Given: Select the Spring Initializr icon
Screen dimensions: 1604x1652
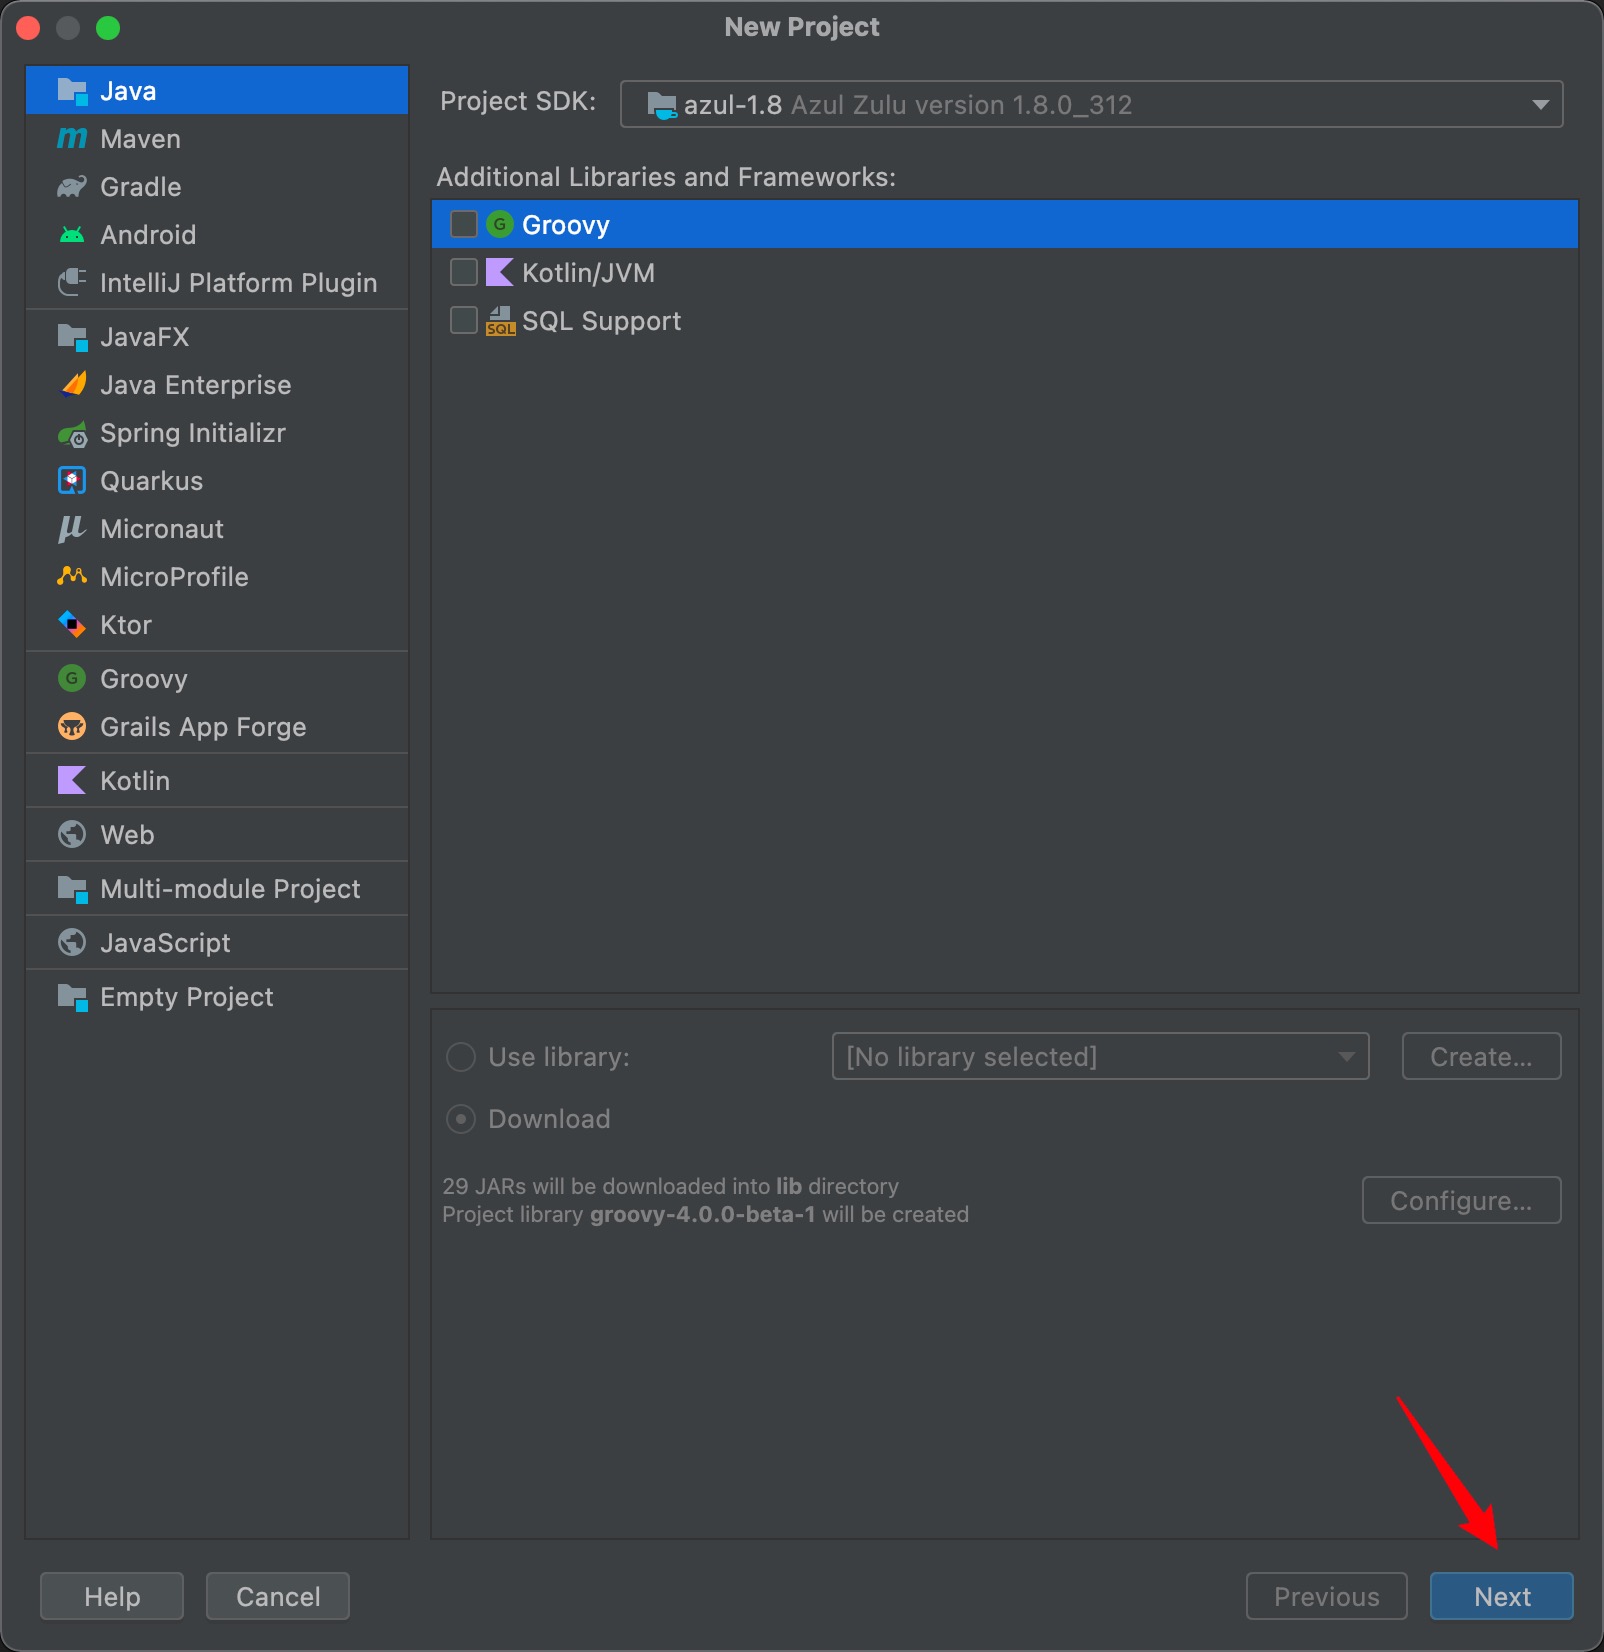Looking at the screenshot, I should 72,434.
